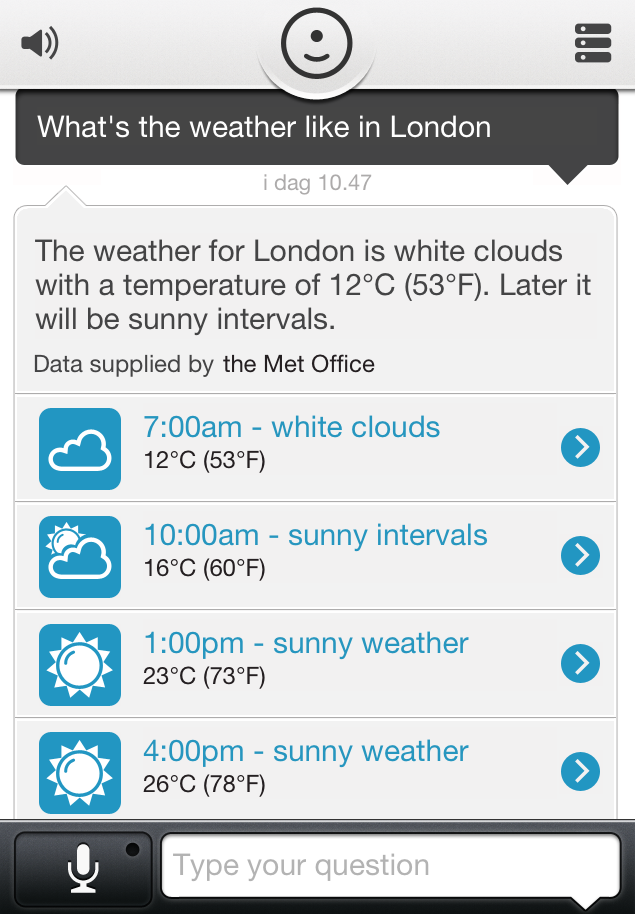Click the 4:00pm sun weather icon
635x914 pixels.
point(79,771)
